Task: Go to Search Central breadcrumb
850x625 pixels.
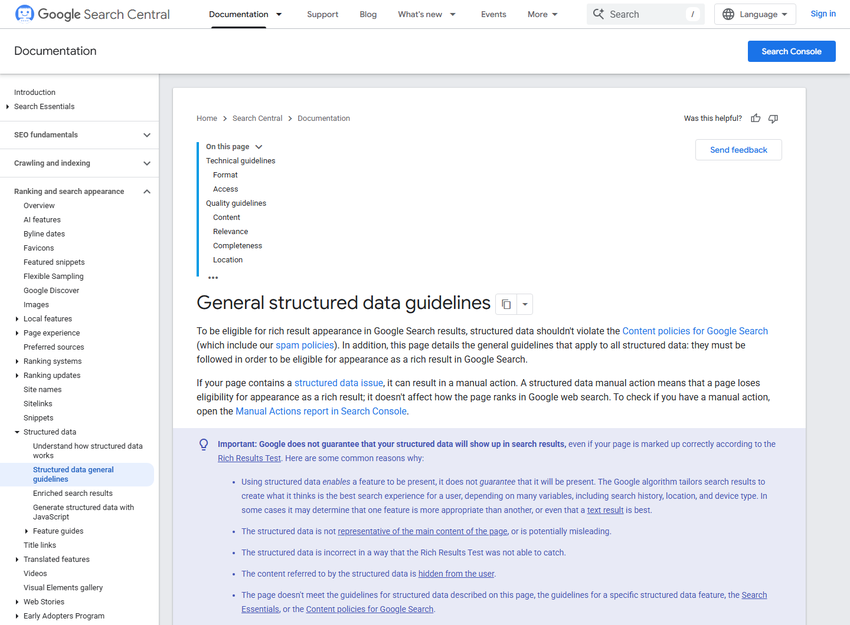Action: pos(257,118)
